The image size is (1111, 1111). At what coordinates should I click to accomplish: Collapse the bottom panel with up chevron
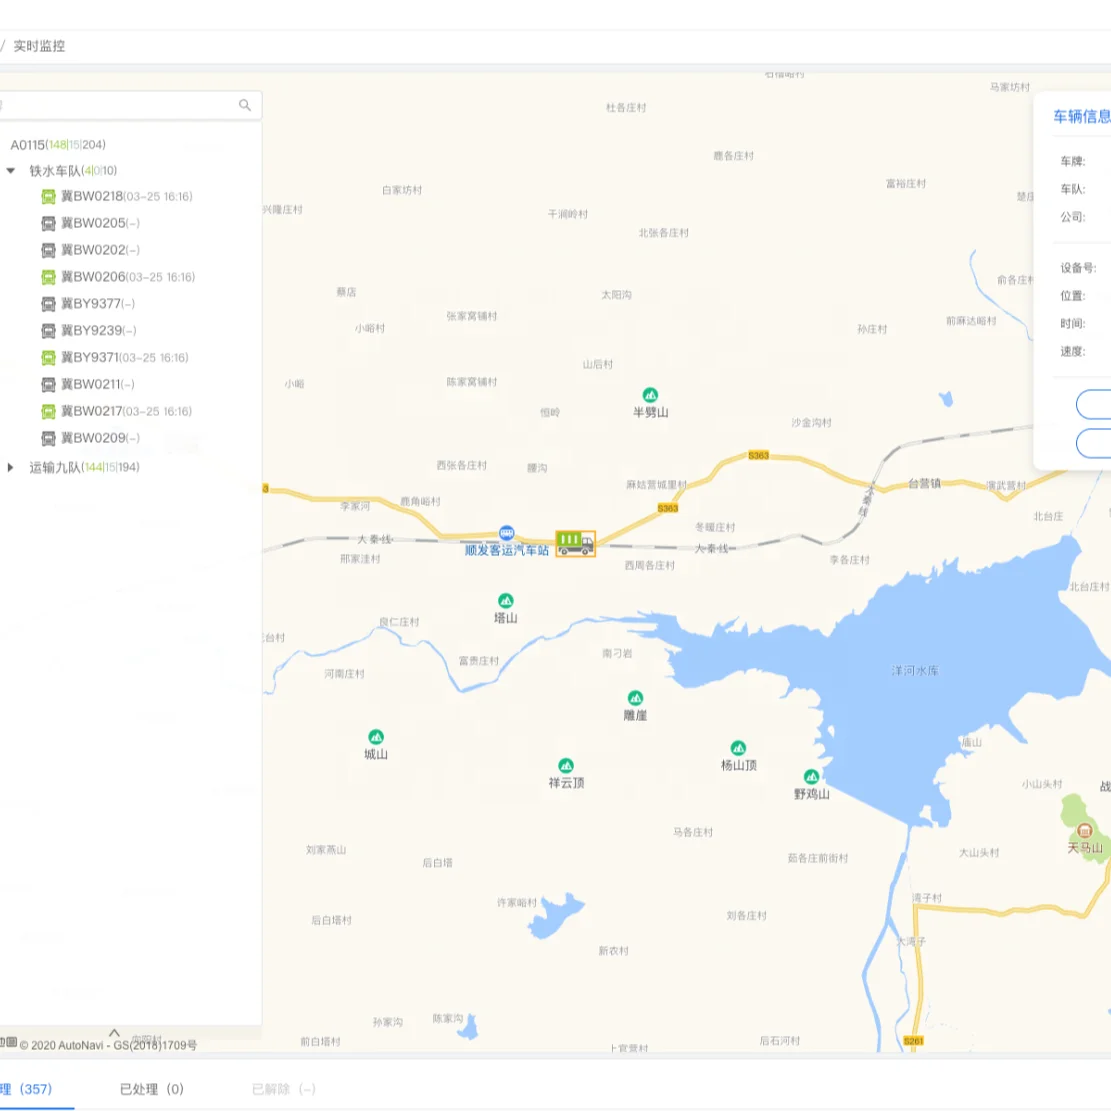[x=114, y=1034]
